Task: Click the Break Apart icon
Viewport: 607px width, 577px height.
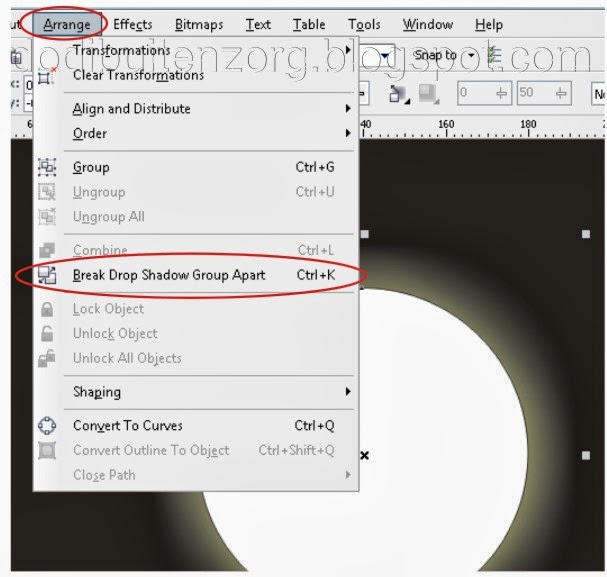Action: point(47,275)
